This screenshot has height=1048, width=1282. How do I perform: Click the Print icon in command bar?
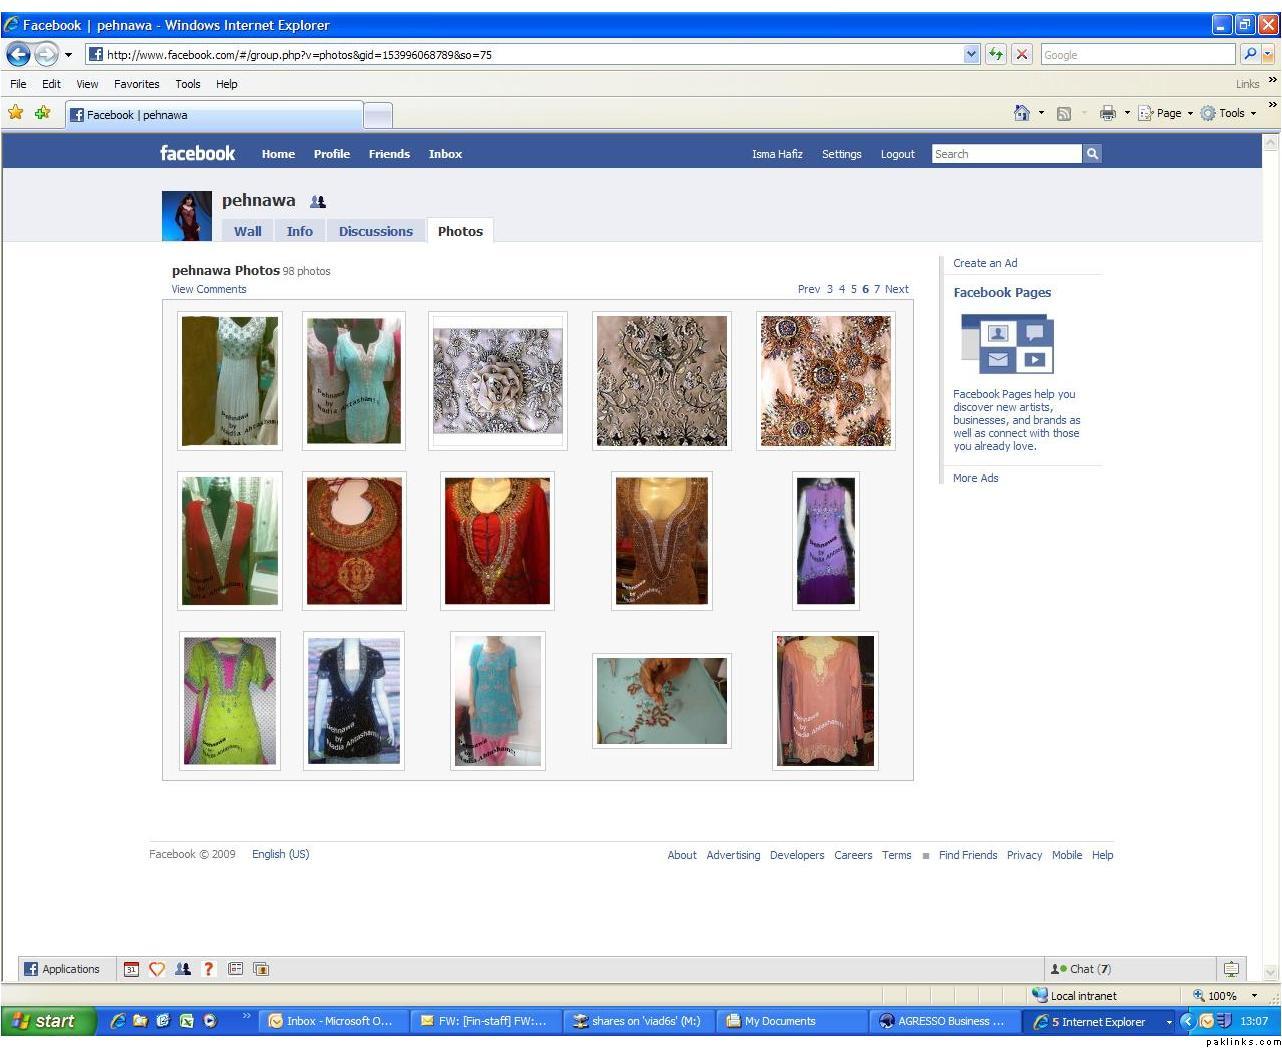pyautogui.click(x=1107, y=113)
